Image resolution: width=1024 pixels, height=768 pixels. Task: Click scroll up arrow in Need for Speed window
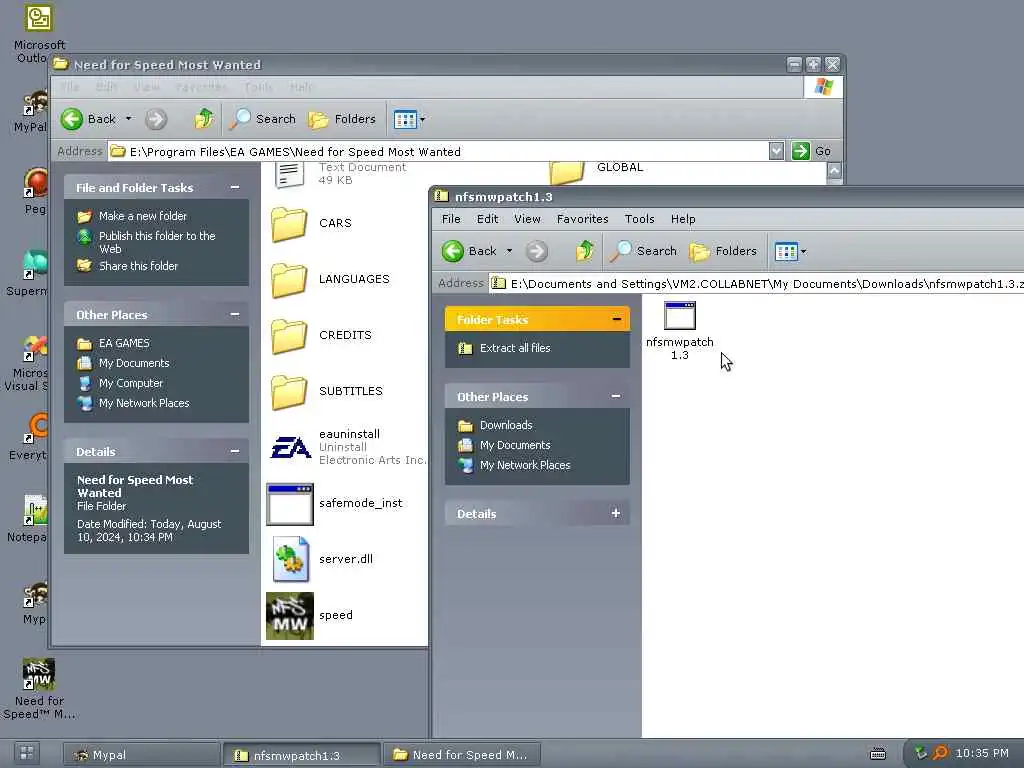tap(835, 170)
